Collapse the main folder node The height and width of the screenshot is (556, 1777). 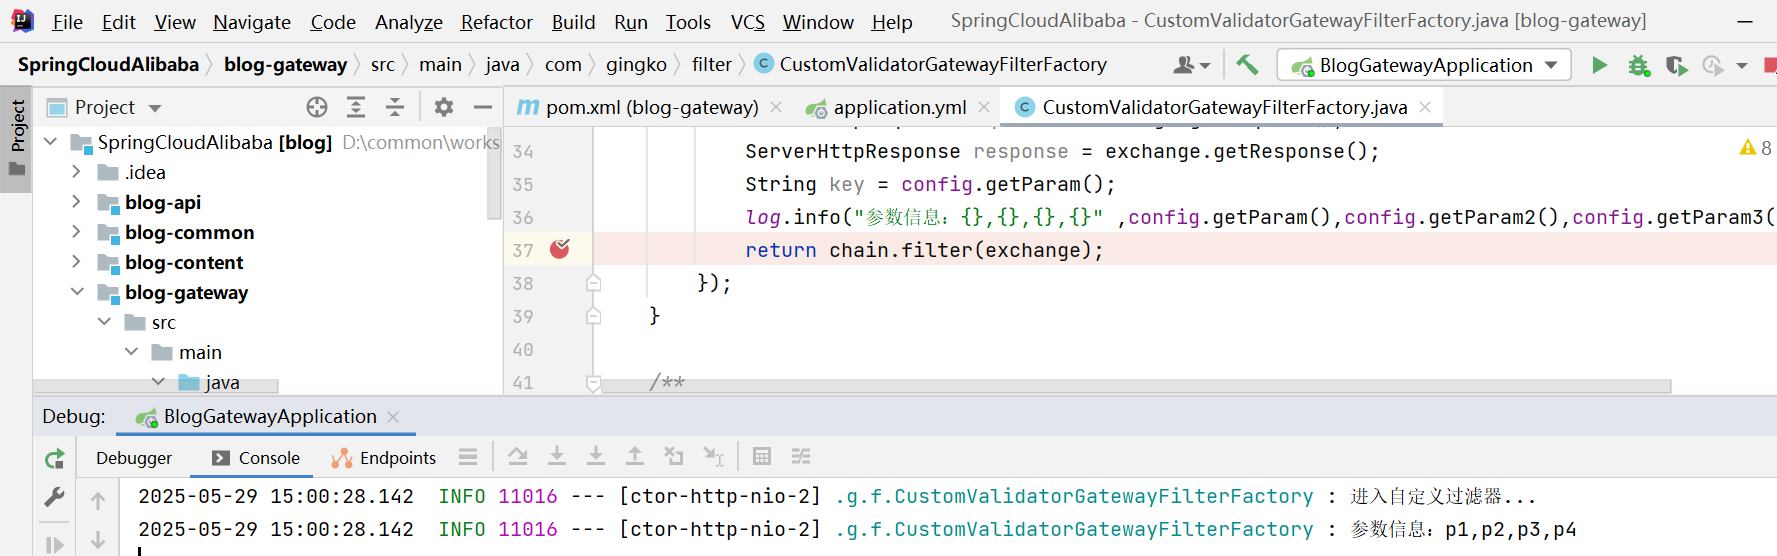[131, 352]
